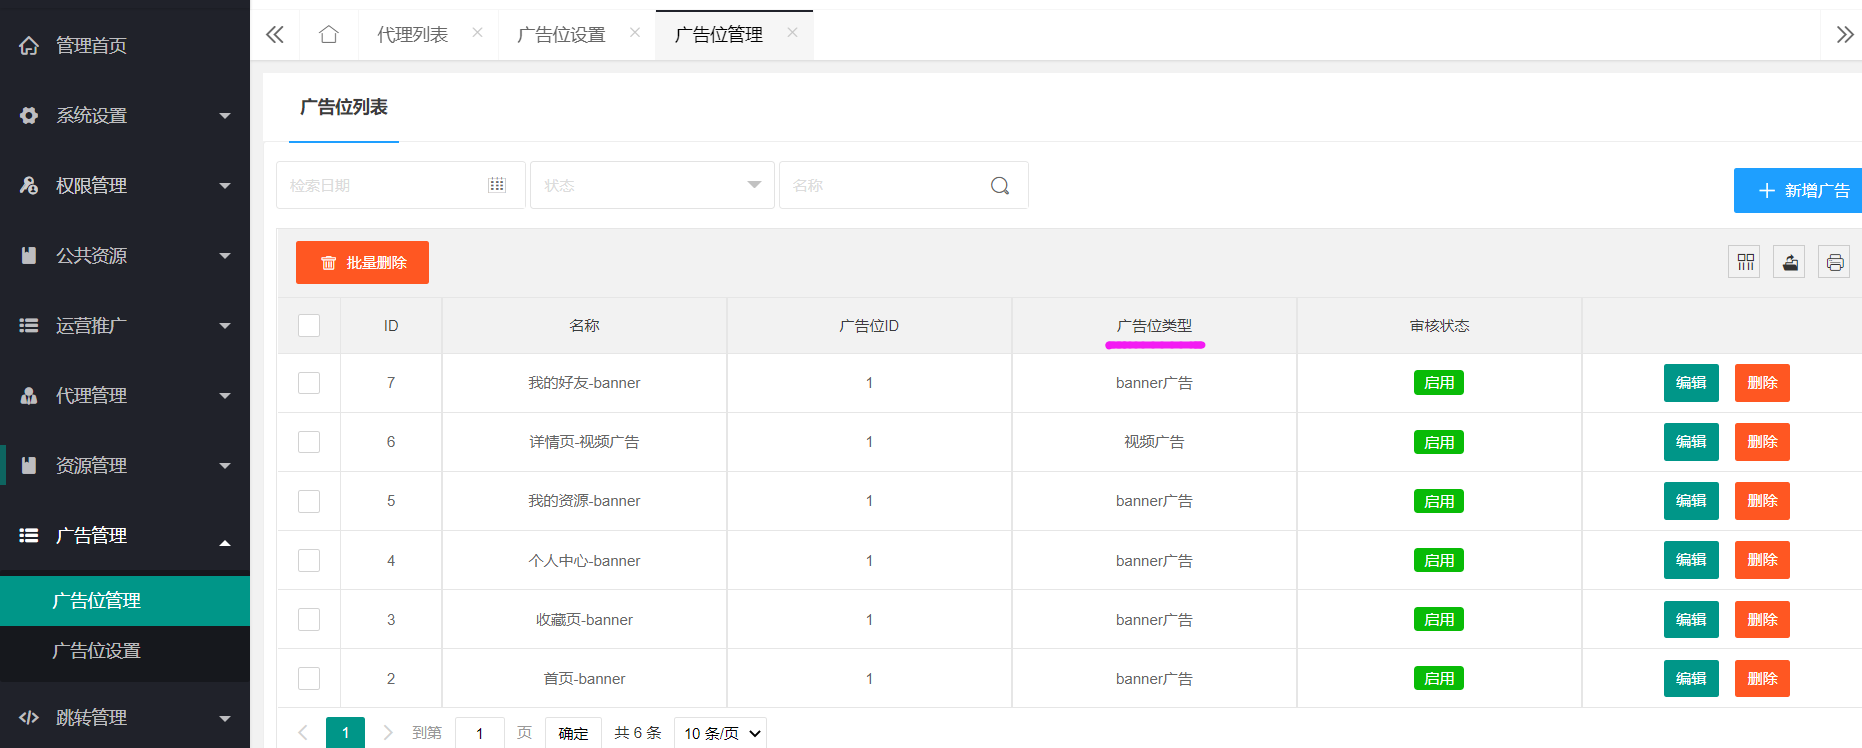Click the 视频广告 type cell
This screenshot has height=748, width=1862.
coord(1154,442)
